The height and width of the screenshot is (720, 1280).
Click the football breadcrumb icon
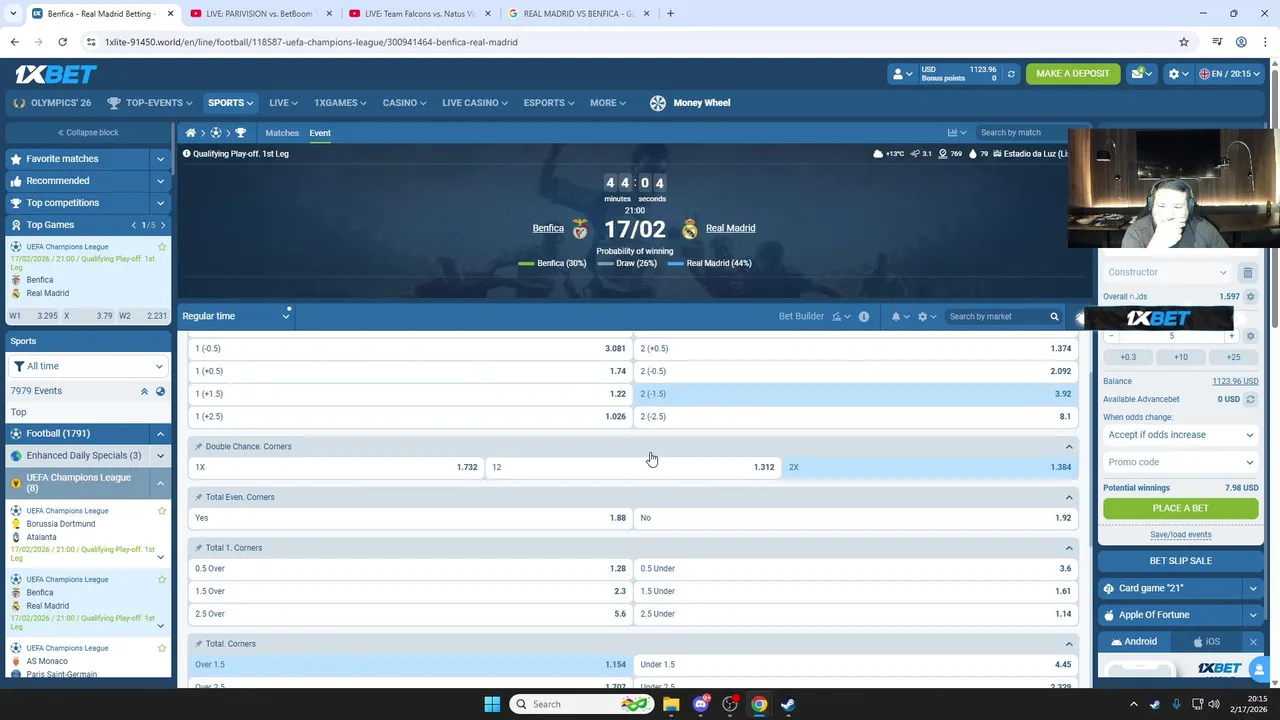(215, 133)
